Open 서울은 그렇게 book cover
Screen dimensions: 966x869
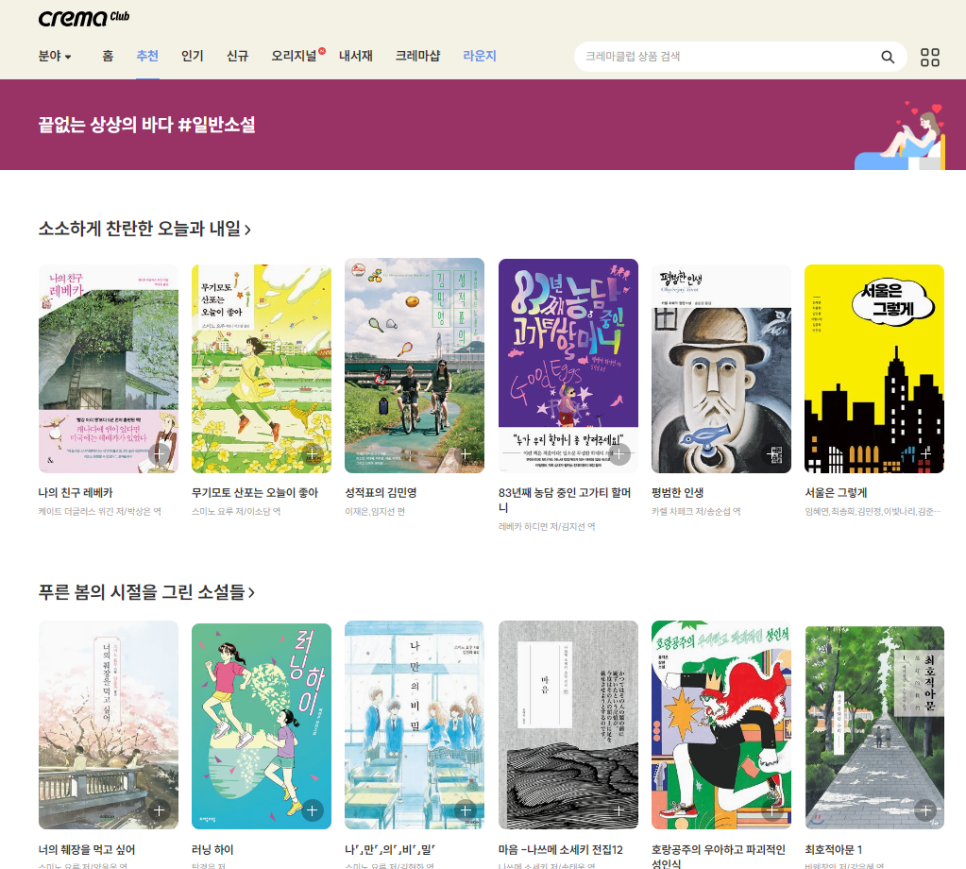click(874, 369)
